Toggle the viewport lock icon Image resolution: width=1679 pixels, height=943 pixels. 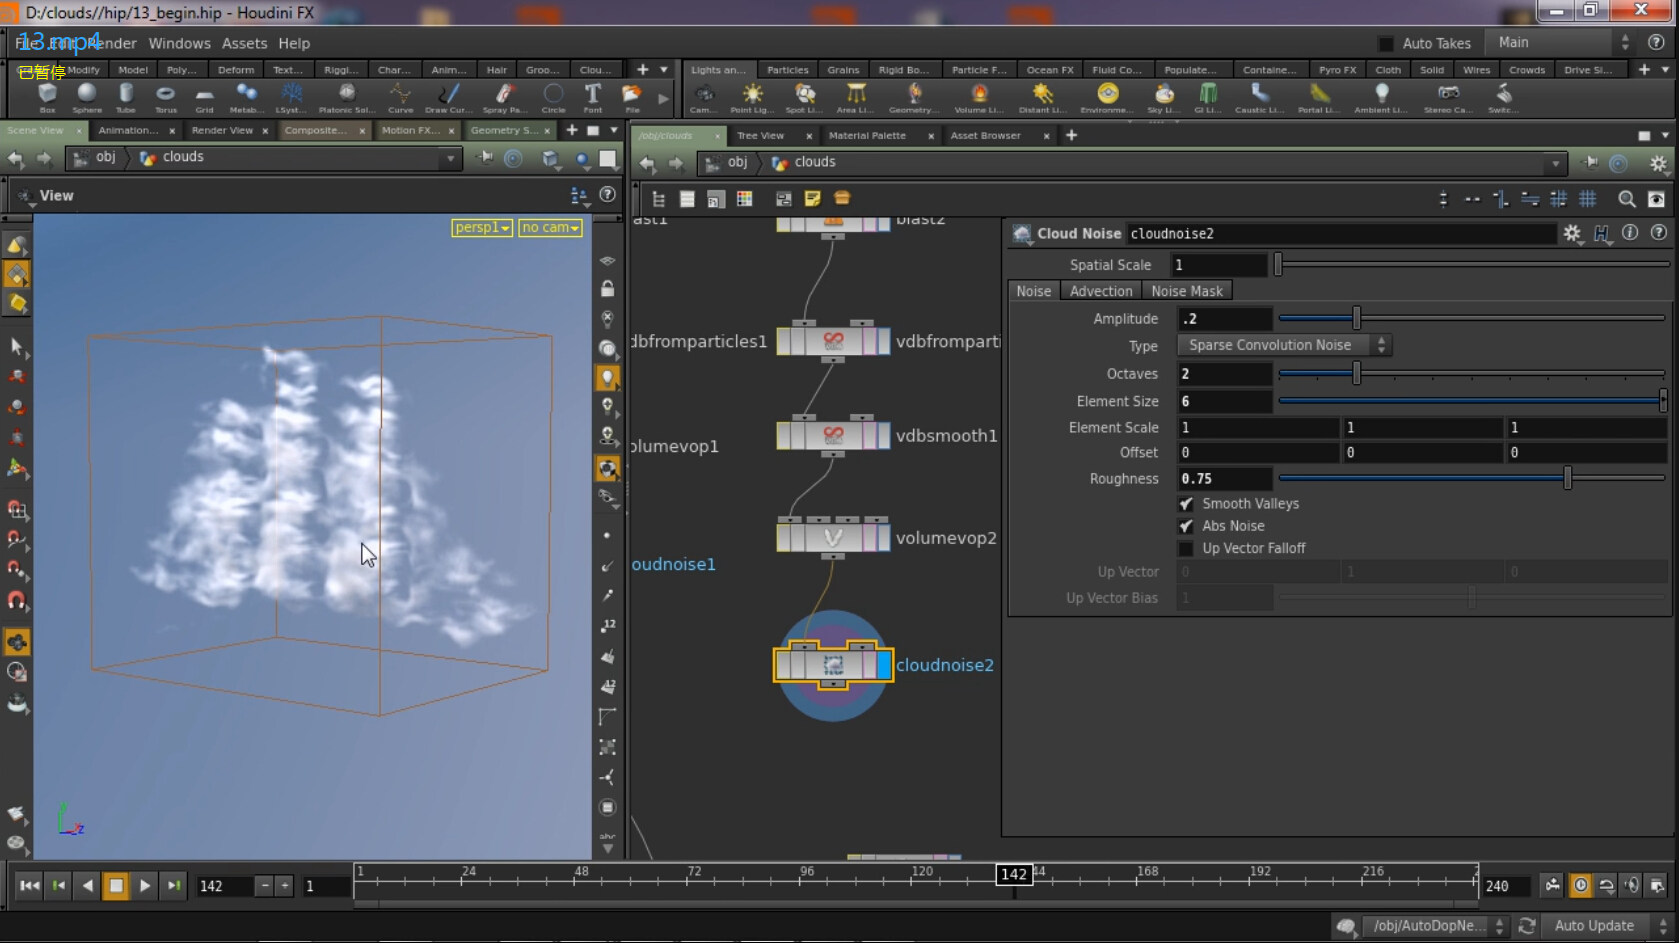607,289
